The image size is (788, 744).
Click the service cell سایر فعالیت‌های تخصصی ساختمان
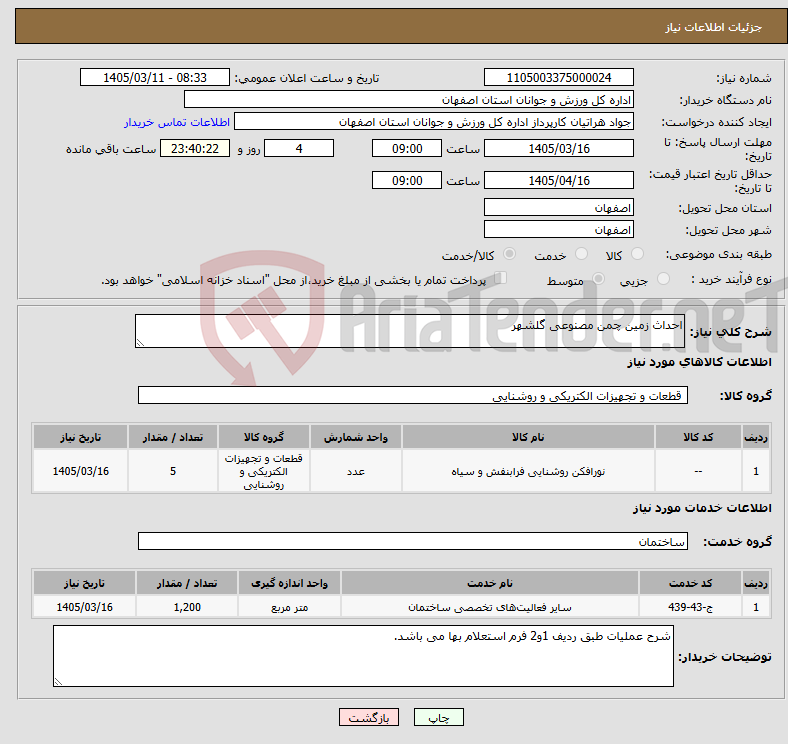point(489,607)
